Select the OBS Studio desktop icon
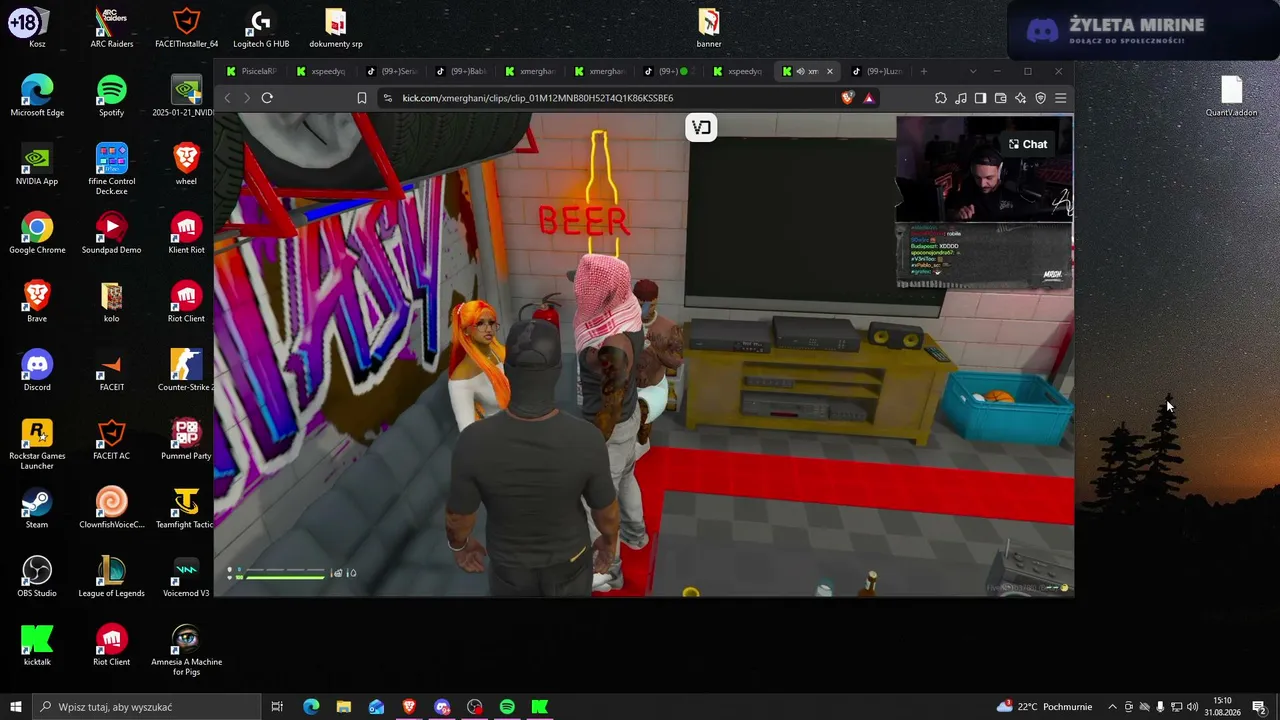The height and width of the screenshot is (720, 1280). coord(37,577)
